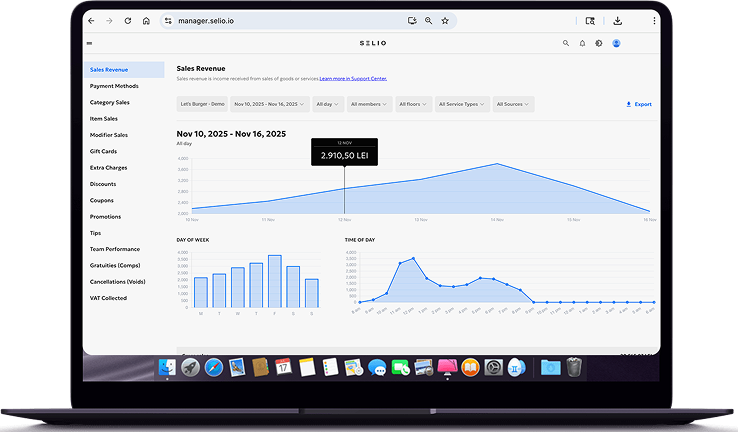Image resolution: width=738 pixels, height=432 pixels.
Task: Go to Team Performance report
Action: pyautogui.click(x=115, y=249)
